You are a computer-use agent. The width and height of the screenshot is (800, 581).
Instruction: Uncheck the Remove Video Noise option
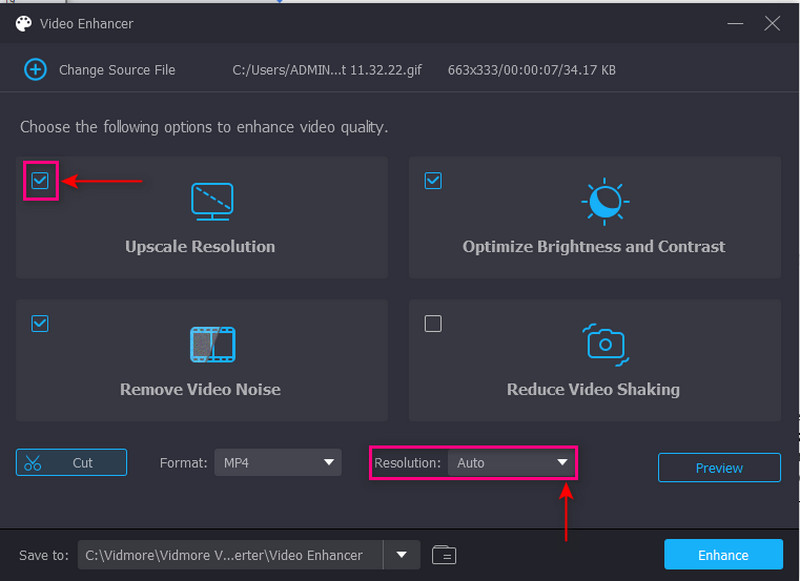(x=40, y=323)
